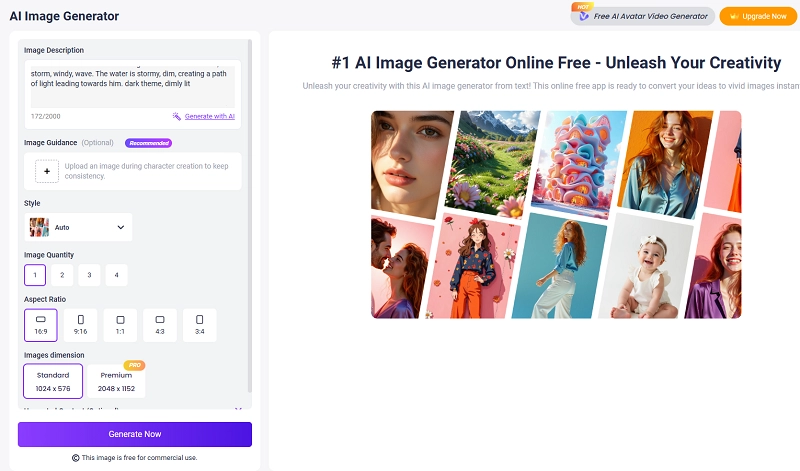800x471 pixels.
Task: Click inside the Image Description text box
Action: point(130,85)
